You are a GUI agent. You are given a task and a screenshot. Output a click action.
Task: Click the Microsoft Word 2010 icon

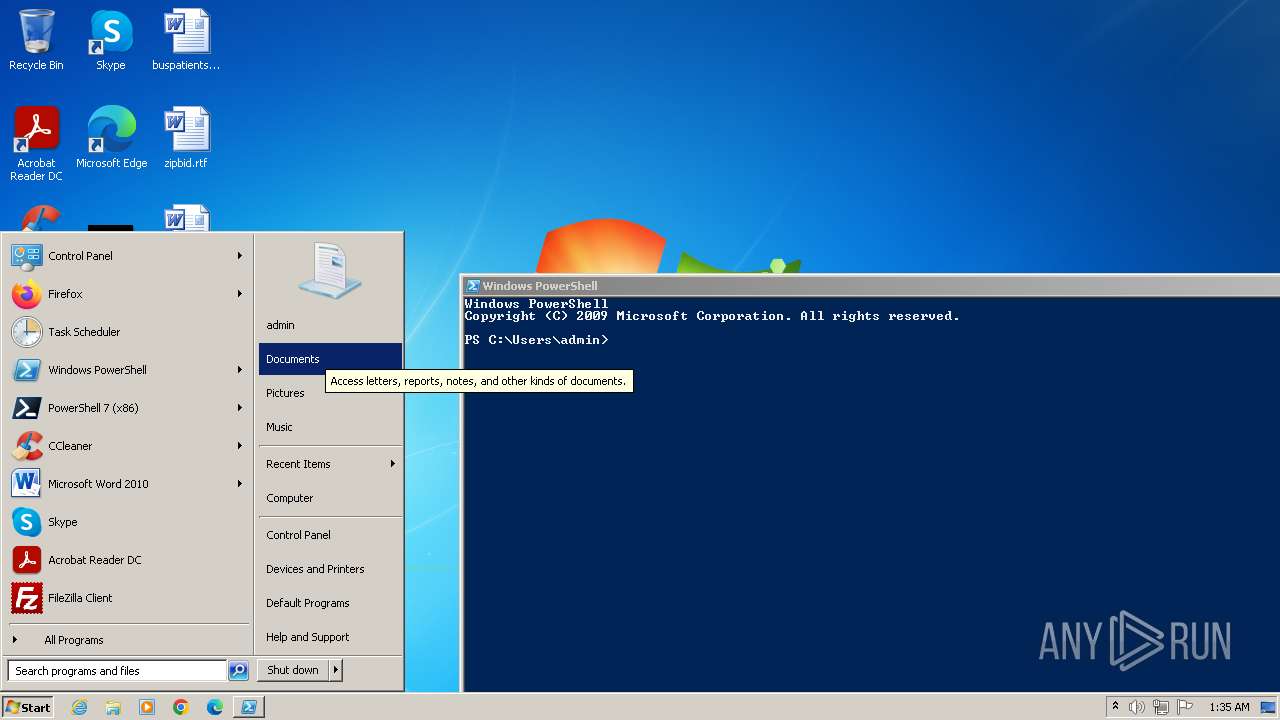pos(27,484)
